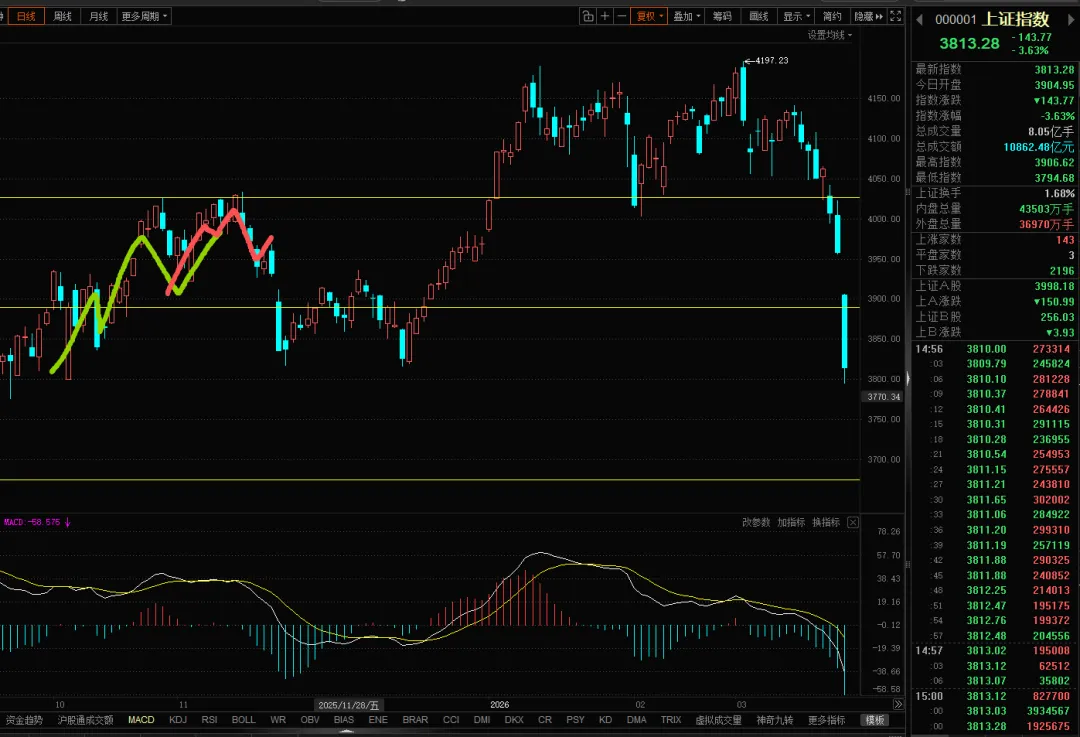Select DKX indicator tab
The height and width of the screenshot is (737, 1080).
click(514, 720)
